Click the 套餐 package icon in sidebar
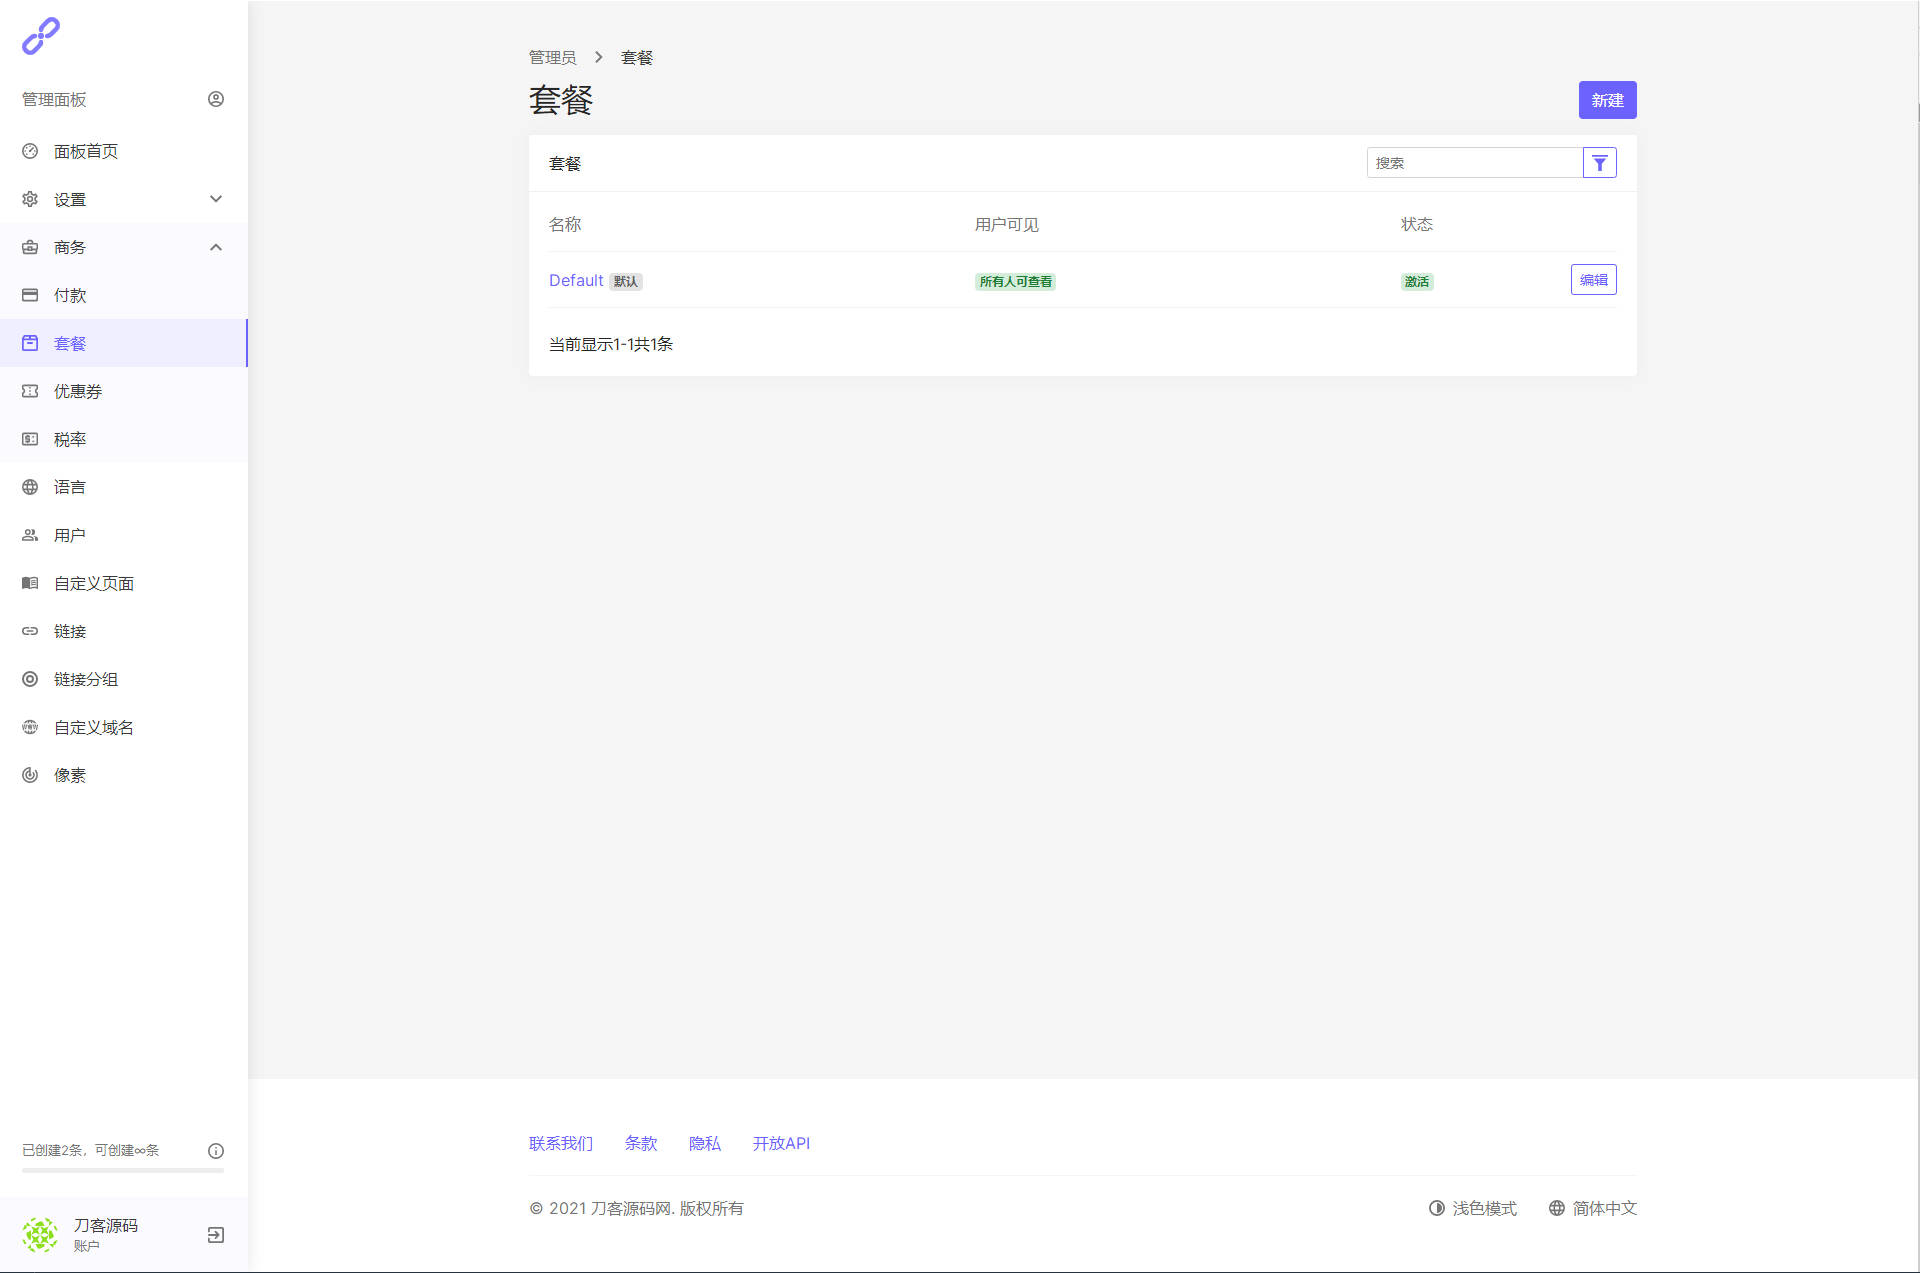1920x1273 pixels. pos(30,343)
